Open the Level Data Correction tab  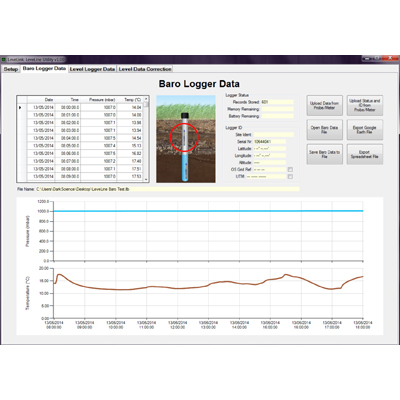[x=145, y=69]
